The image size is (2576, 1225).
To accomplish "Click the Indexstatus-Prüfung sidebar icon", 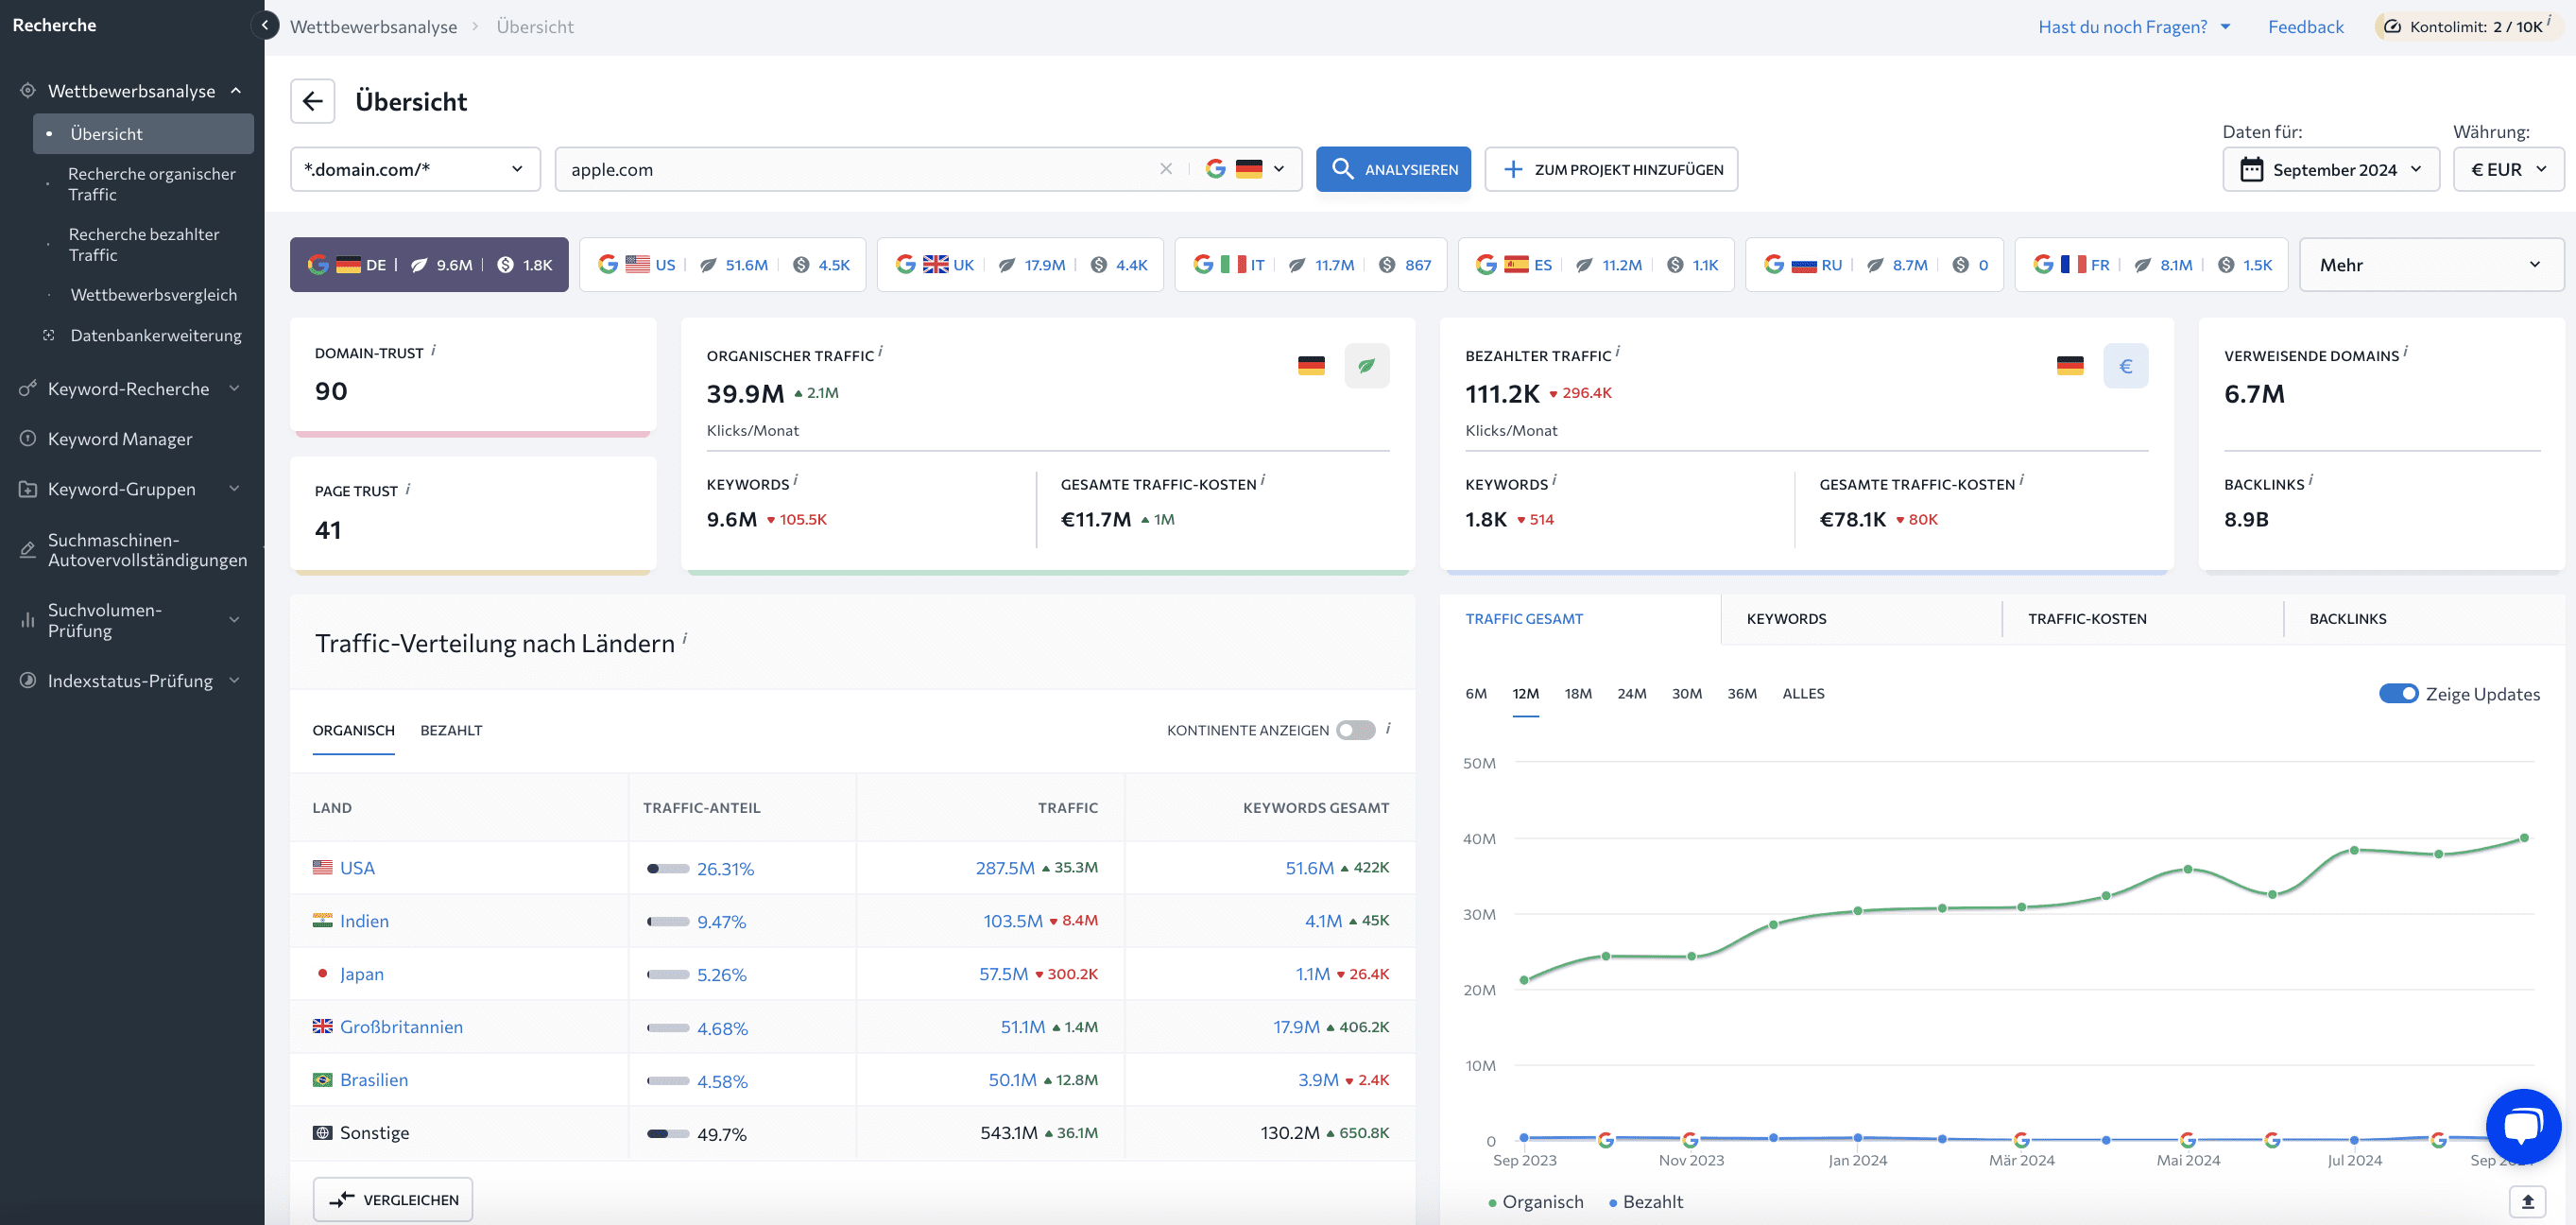I will click(28, 680).
